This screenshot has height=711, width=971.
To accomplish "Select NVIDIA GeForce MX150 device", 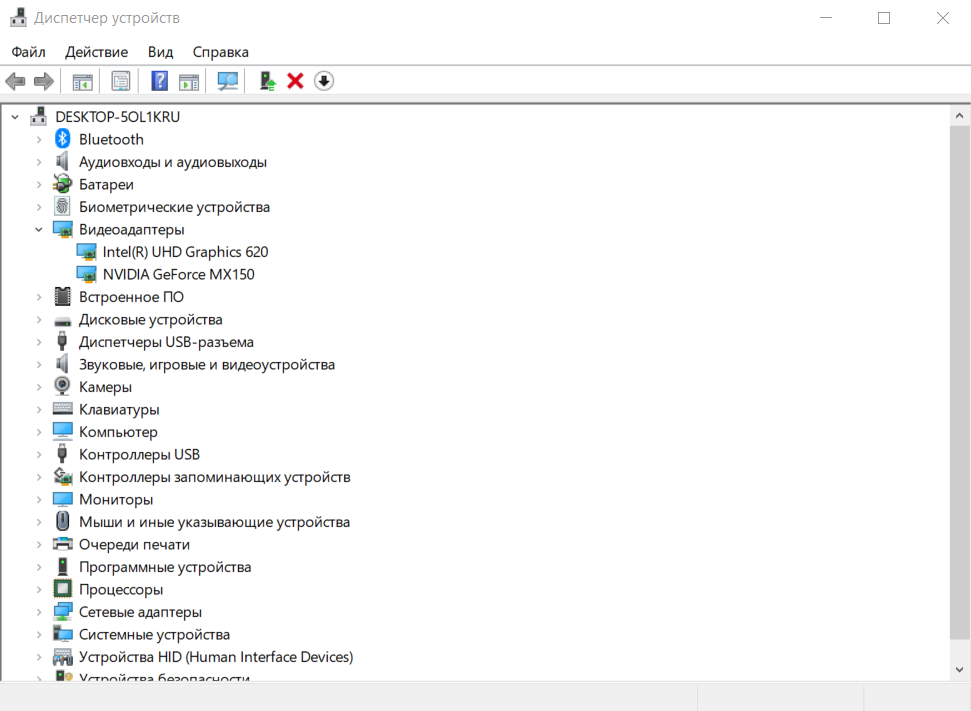I will pos(178,274).
